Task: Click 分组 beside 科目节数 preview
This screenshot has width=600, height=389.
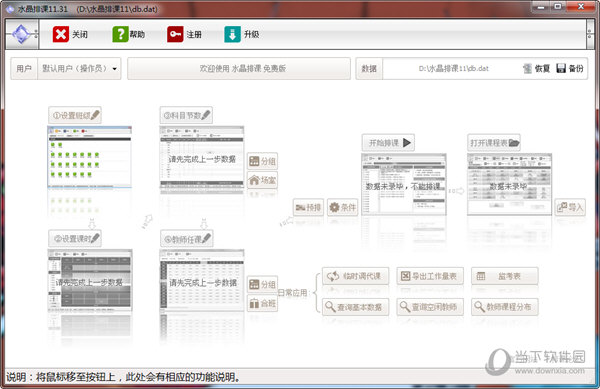Action: tap(262, 161)
